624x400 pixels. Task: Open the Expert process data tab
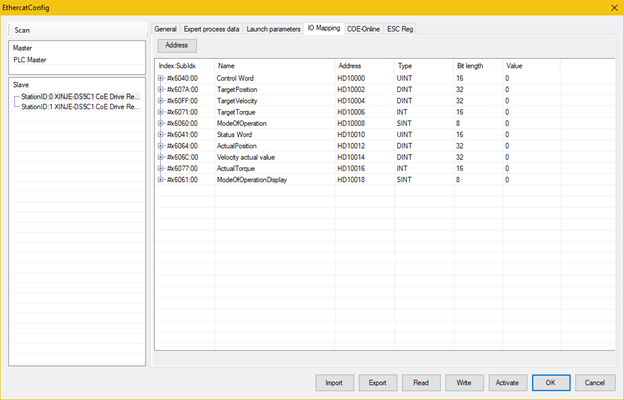coord(211,29)
